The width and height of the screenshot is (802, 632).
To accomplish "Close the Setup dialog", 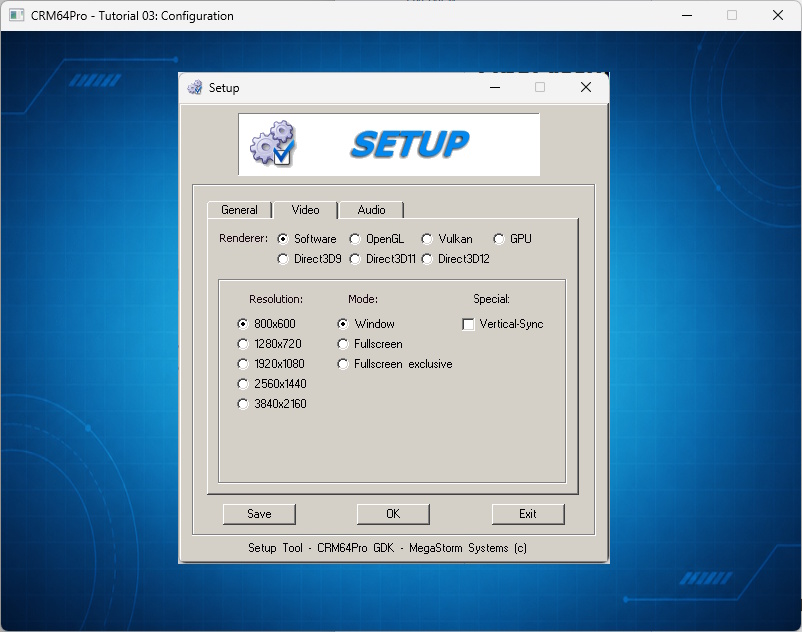I will [586, 87].
